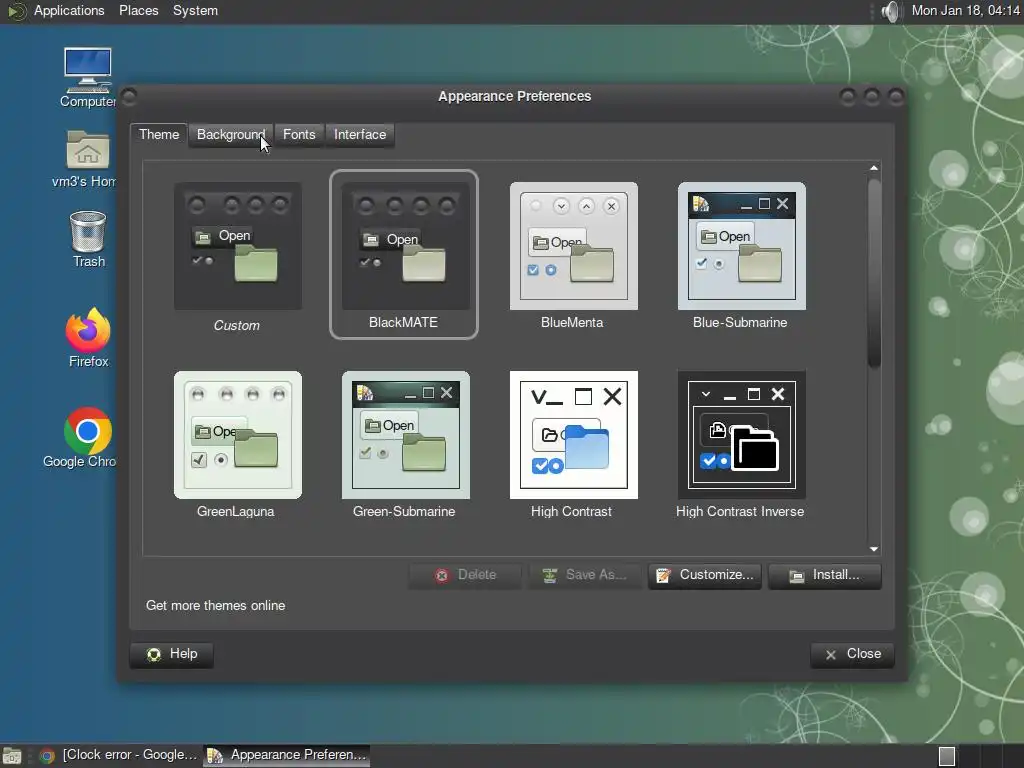Click Install to add a theme

click(x=825, y=575)
